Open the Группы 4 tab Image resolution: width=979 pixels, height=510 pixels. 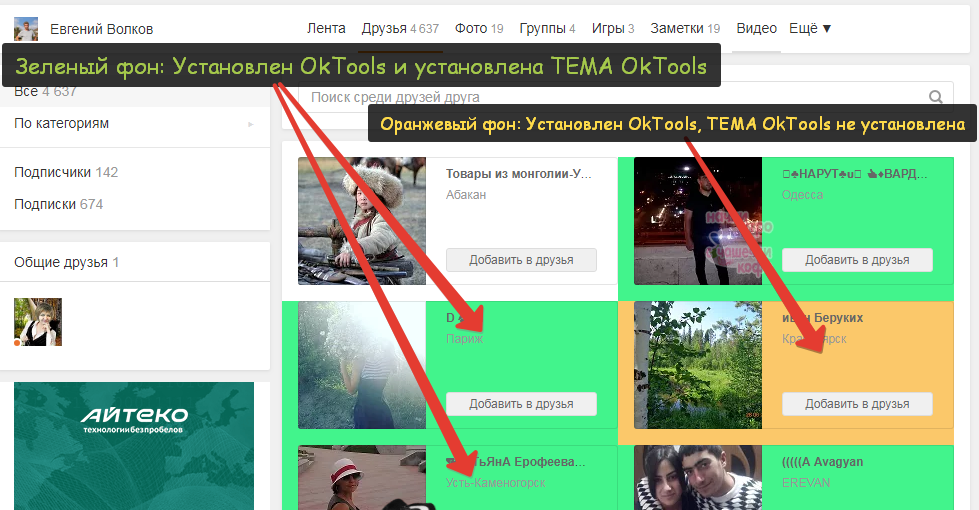[547, 28]
